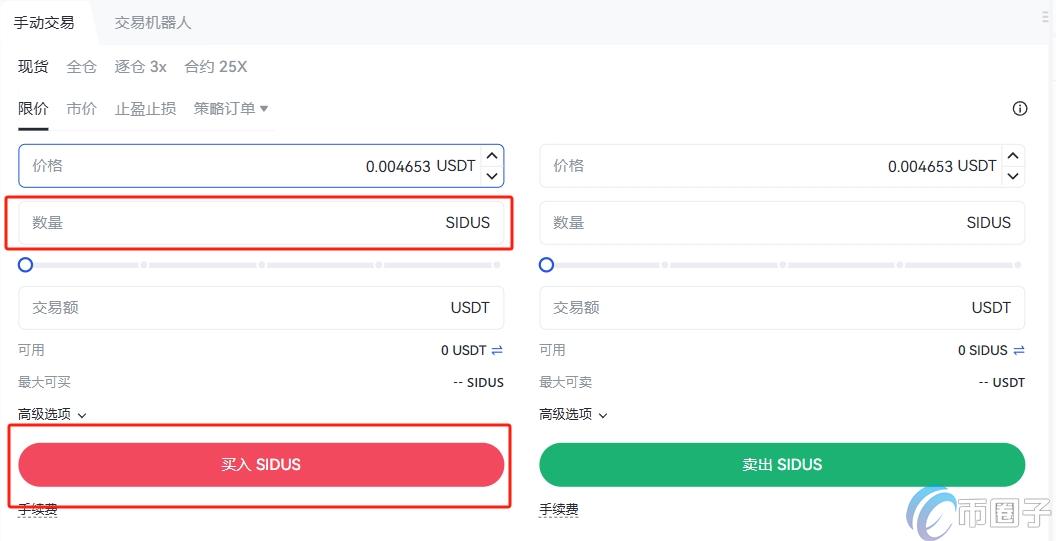Select 逐仓 3x margin mode
Viewport: 1056px width, 541px height.
point(140,67)
